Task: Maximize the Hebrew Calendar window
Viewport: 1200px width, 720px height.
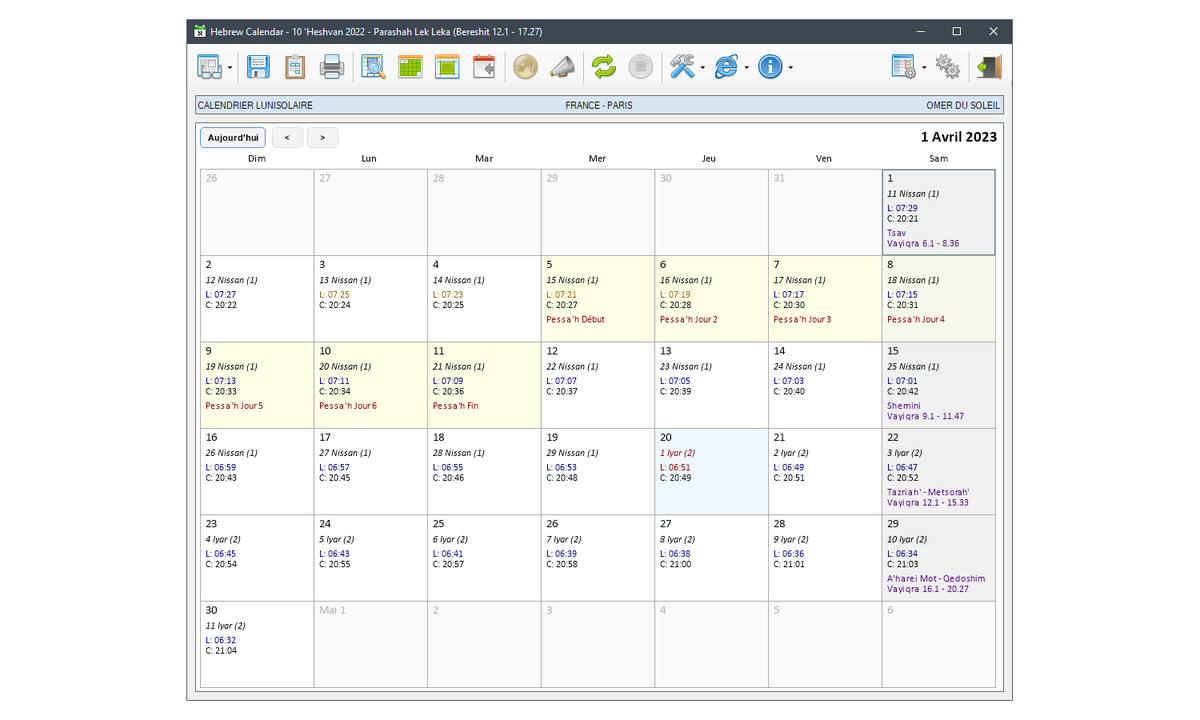Action: (x=956, y=32)
